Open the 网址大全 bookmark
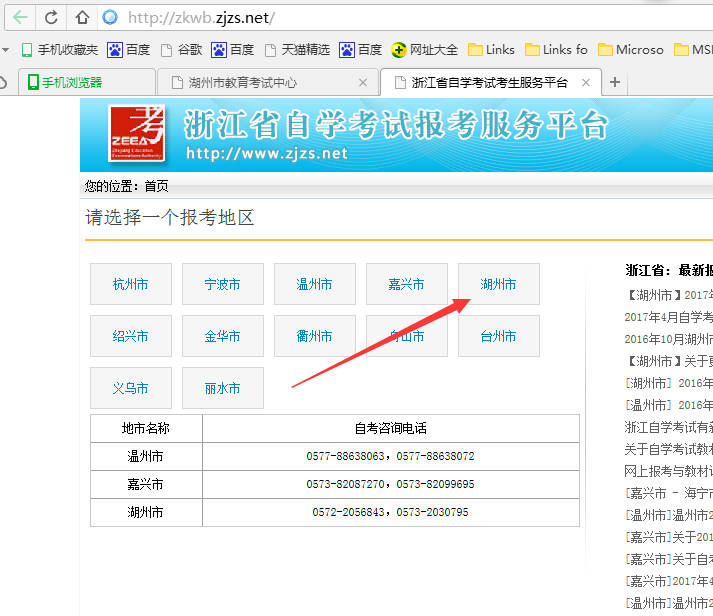 click(x=425, y=50)
